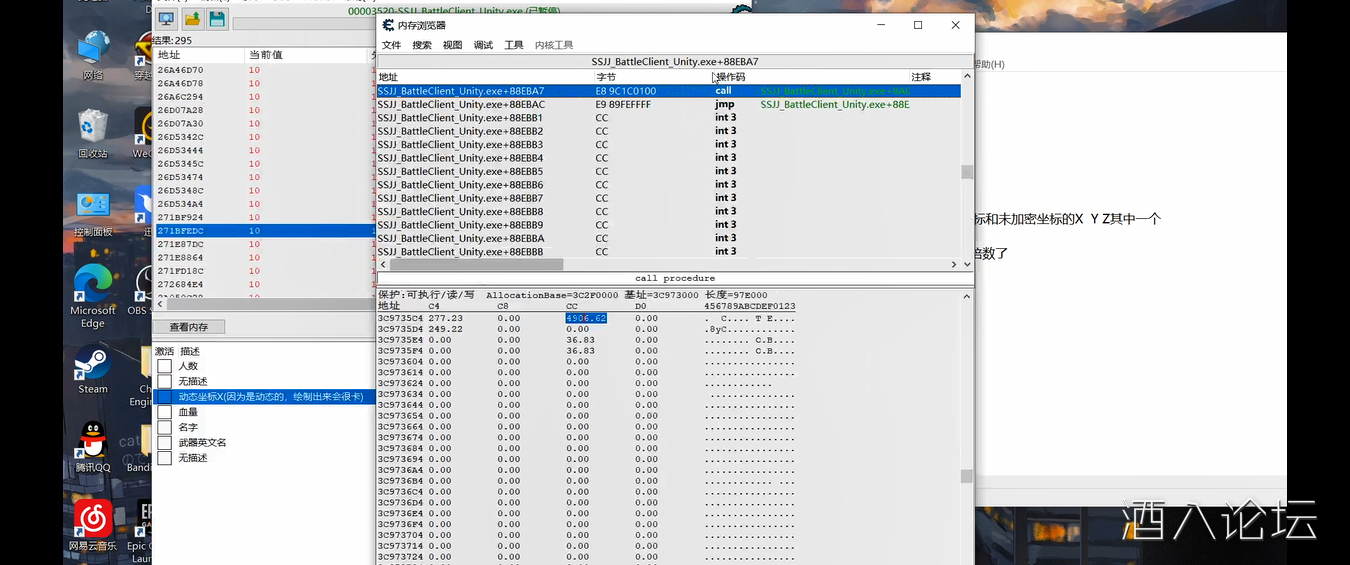Open the 控制面板 control panel icon
This screenshot has width=1350, height=565.
93,206
